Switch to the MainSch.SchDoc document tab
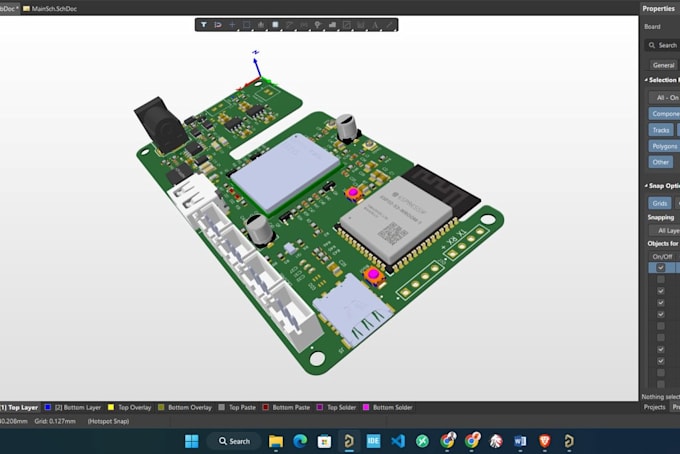This screenshot has height=454, width=680. pyautogui.click(x=50, y=8)
